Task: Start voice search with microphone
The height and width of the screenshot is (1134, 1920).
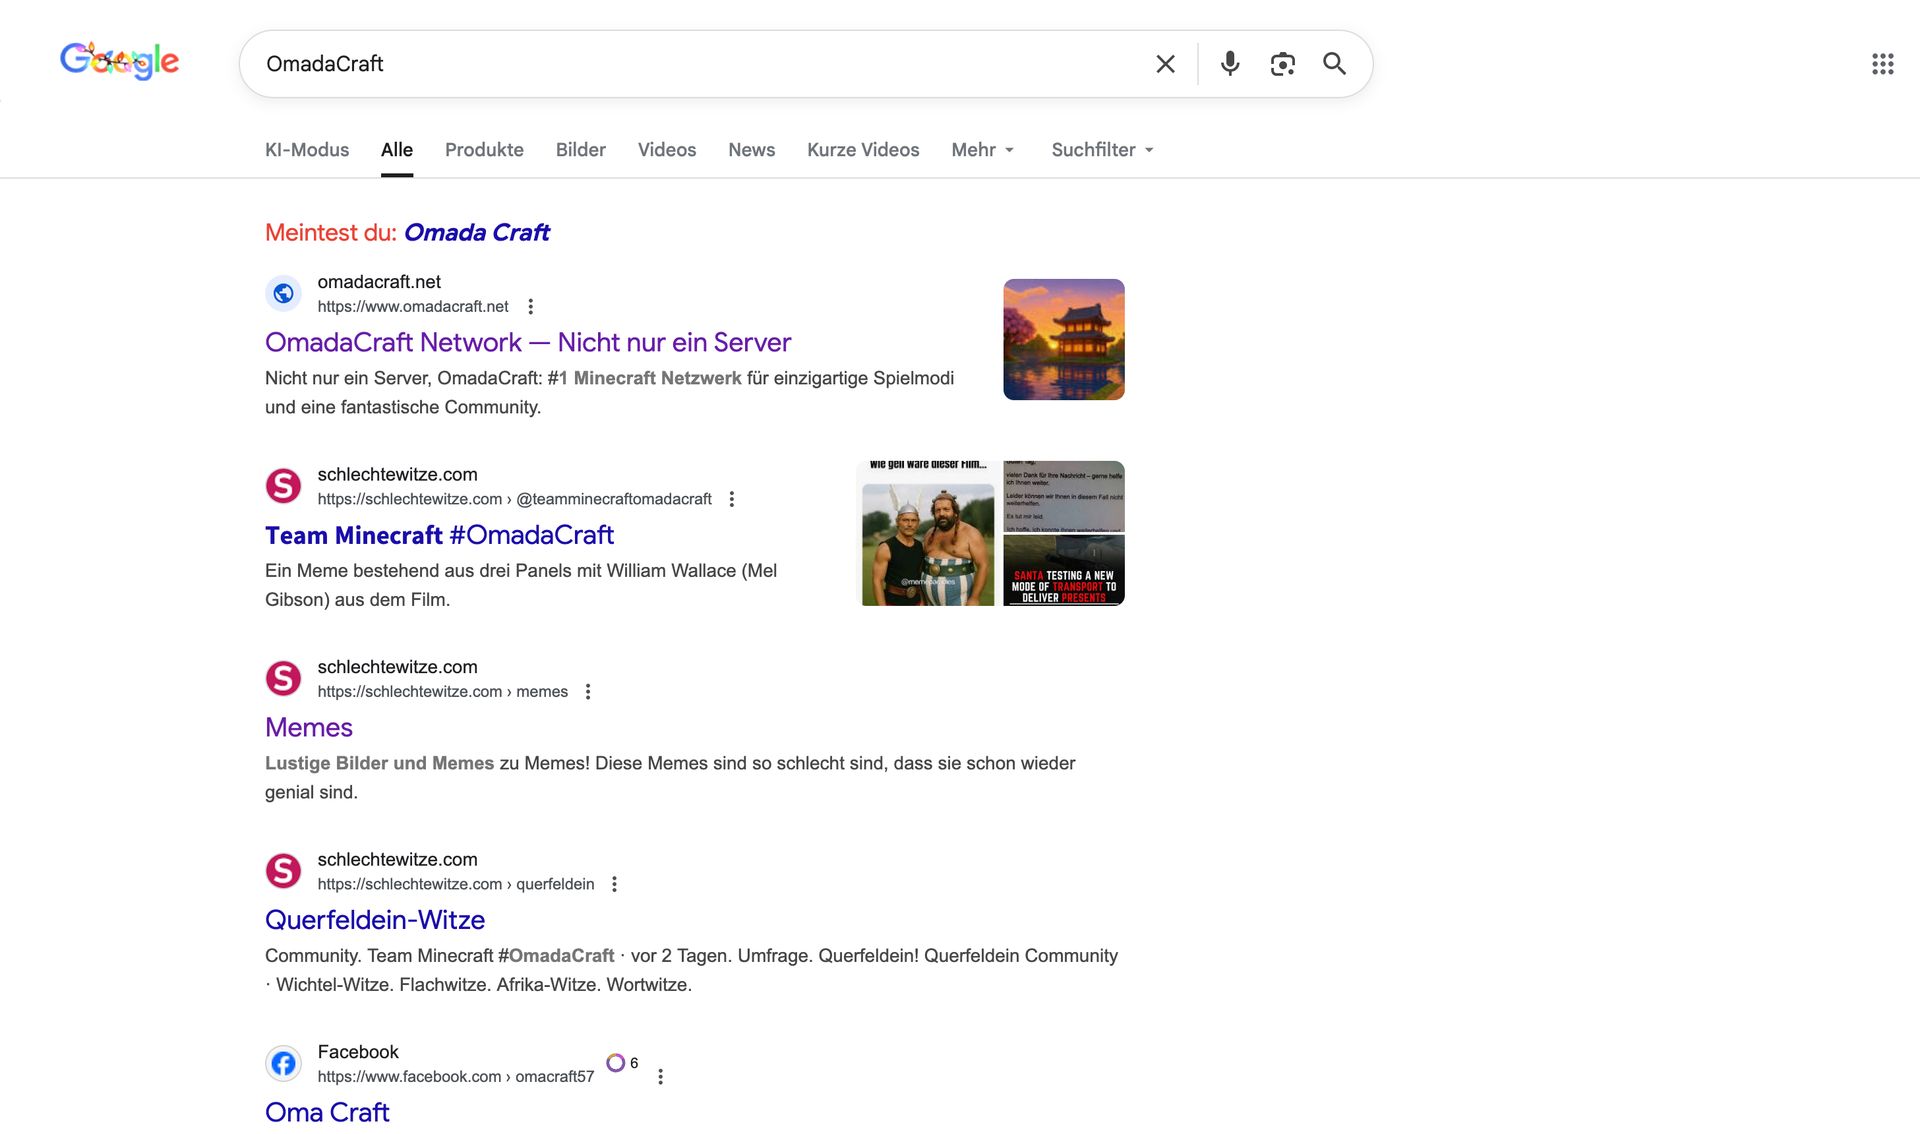Action: tap(1230, 64)
